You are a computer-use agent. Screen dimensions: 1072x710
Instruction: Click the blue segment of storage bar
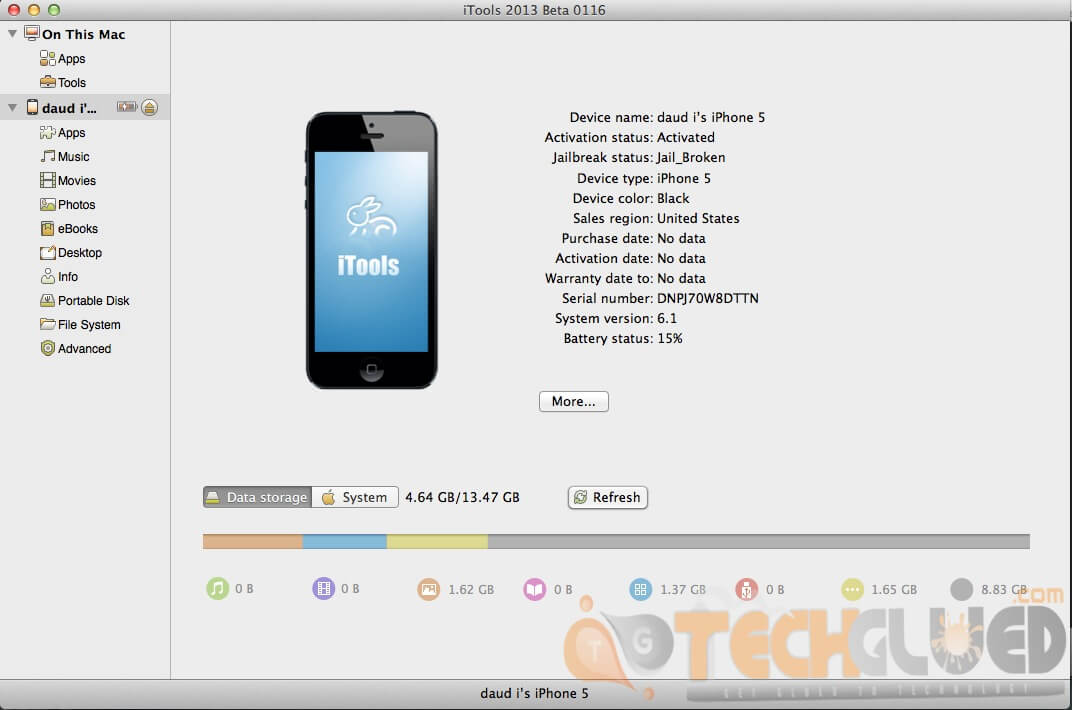click(x=345, y=541)
